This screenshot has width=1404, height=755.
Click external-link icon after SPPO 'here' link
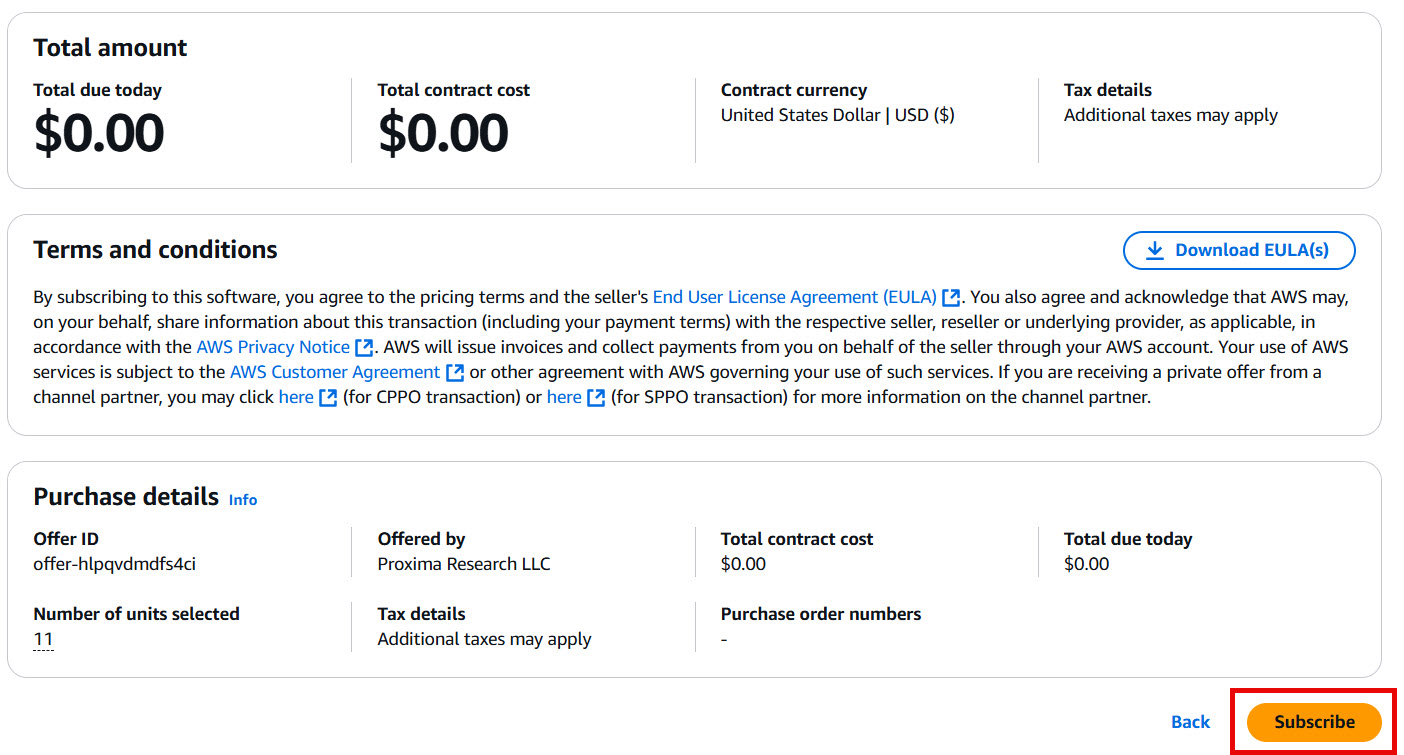[596, 398]
